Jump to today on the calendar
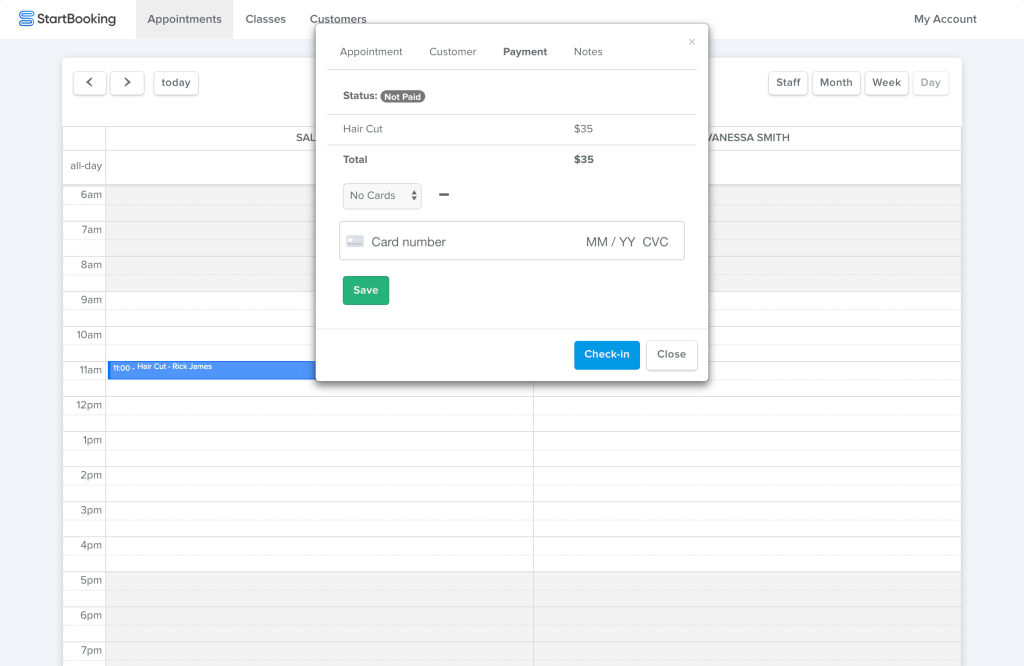 (176, 83)
